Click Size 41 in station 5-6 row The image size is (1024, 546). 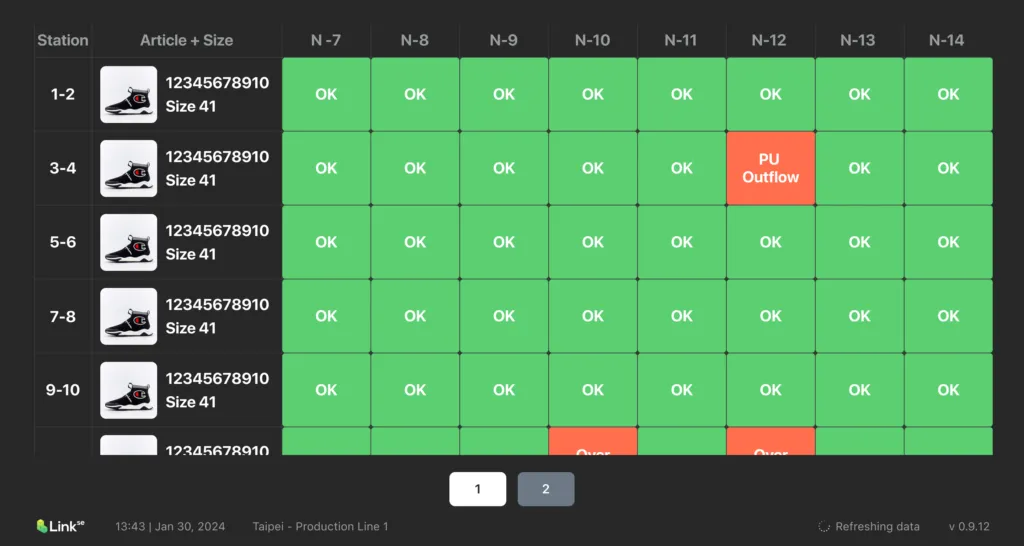click(x=191, y=254)
